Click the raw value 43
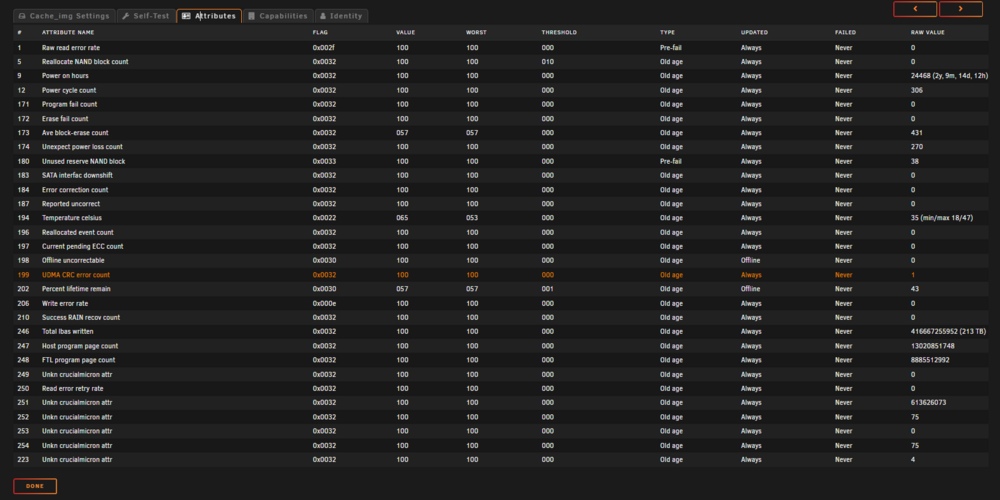Screen dimensions: 1000x500 [915, 289]
